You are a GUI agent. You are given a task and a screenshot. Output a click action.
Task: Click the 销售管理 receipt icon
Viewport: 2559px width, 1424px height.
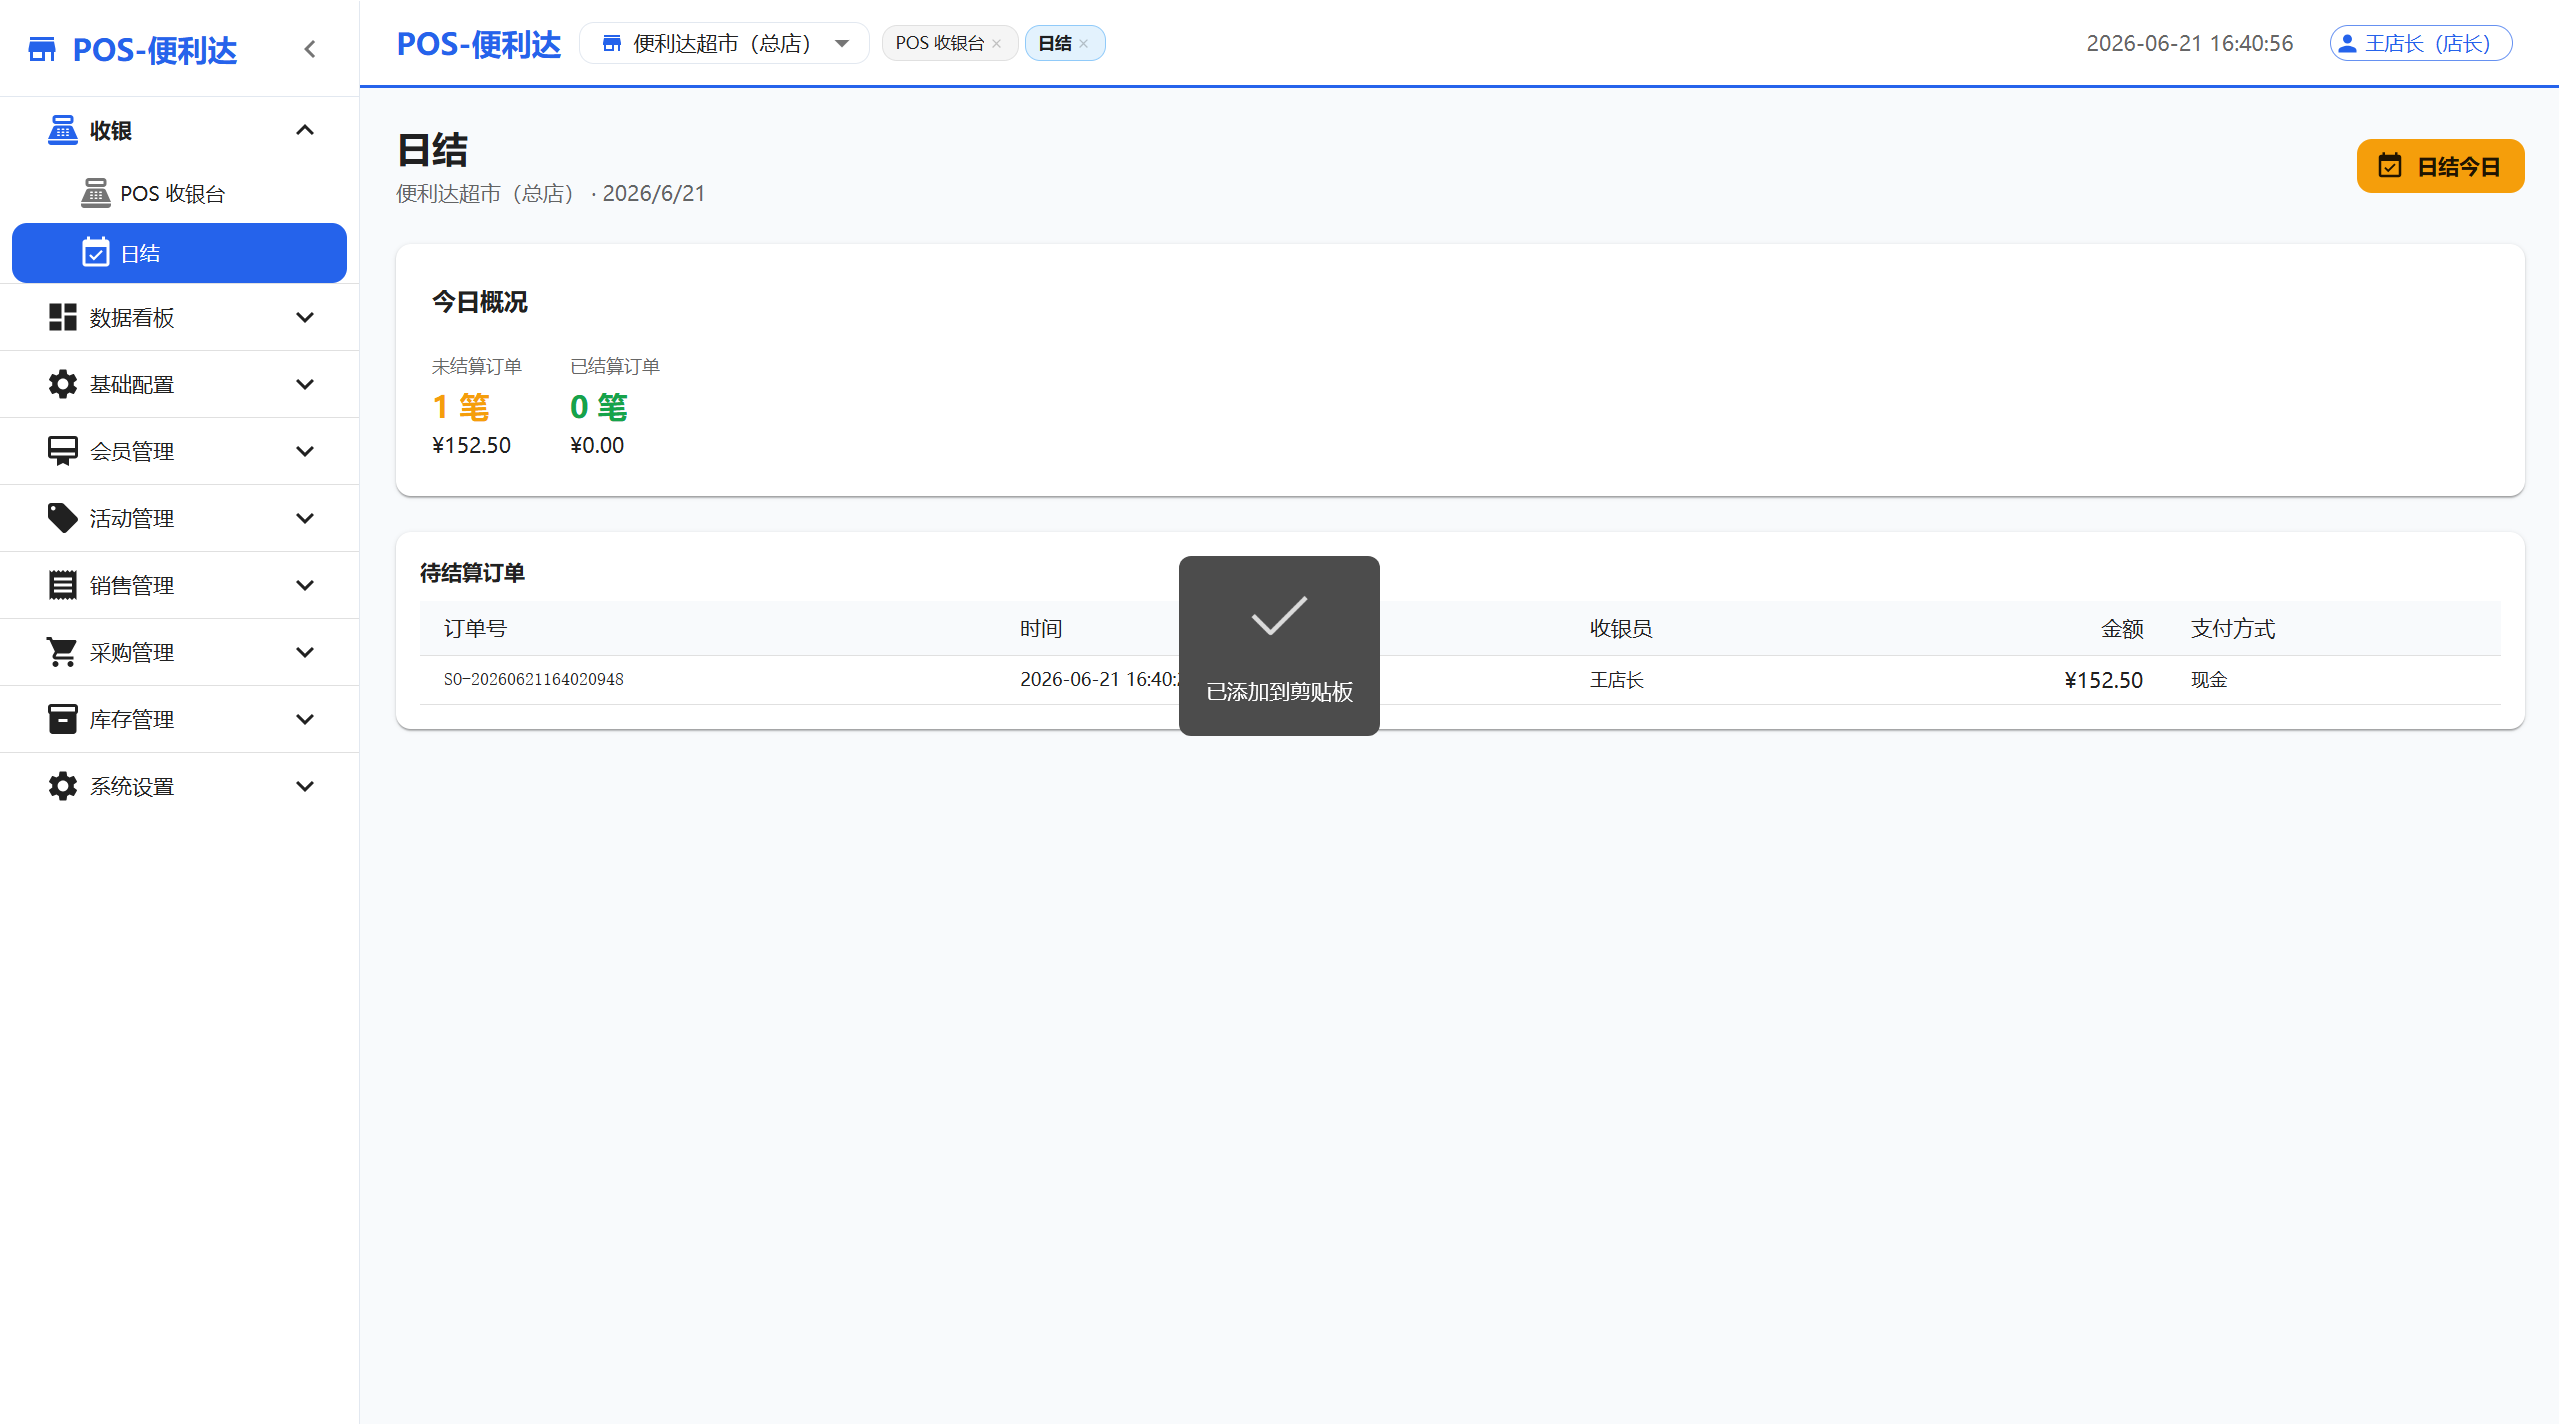click(x=63, y=585)
